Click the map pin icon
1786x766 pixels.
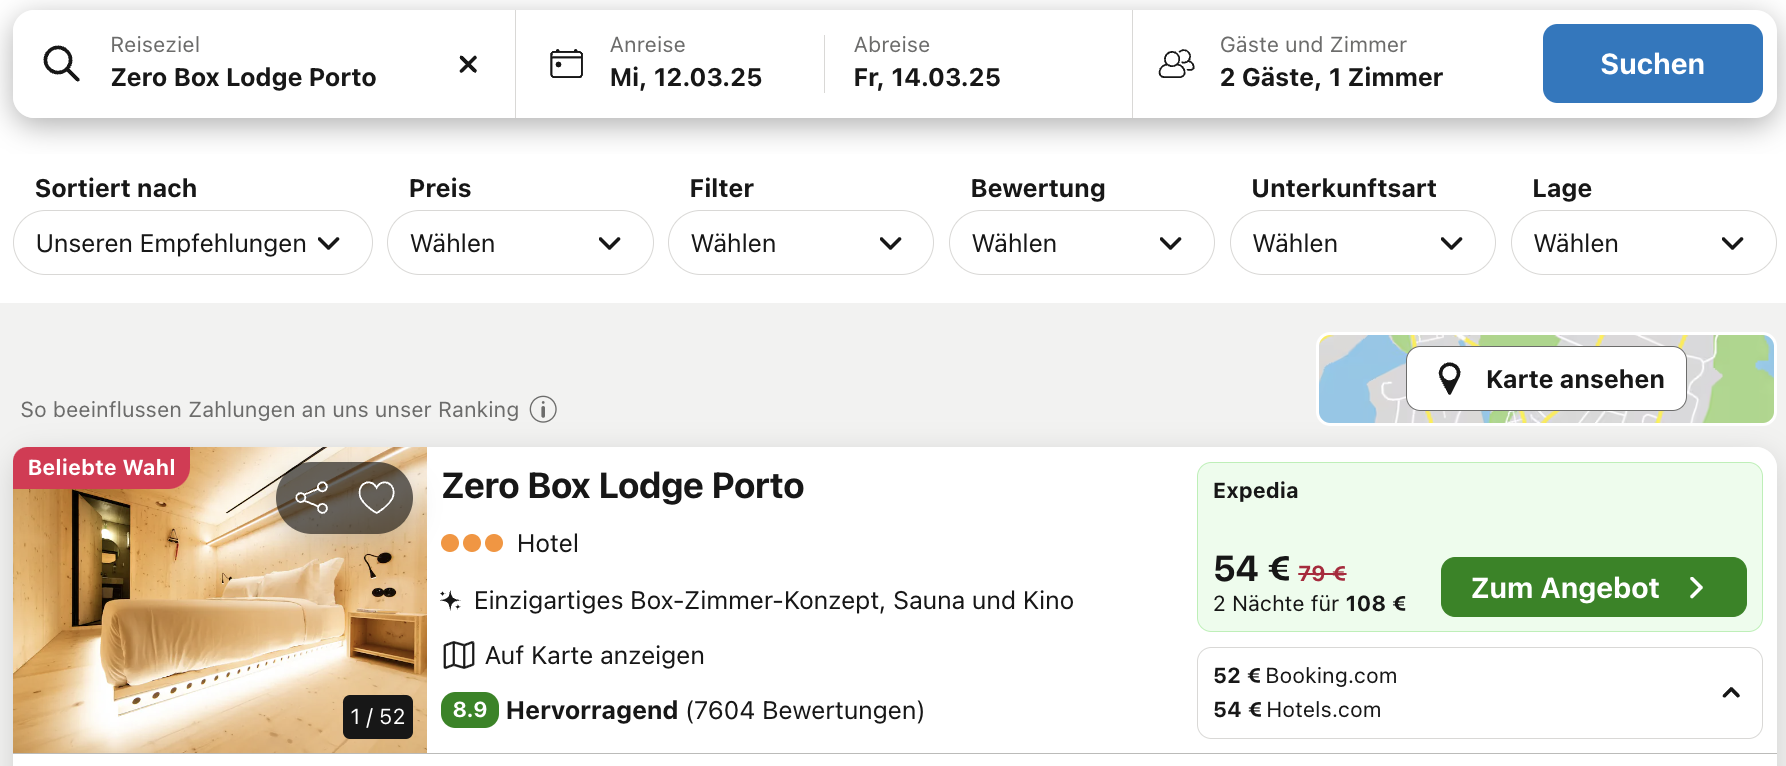point(1449,379)
